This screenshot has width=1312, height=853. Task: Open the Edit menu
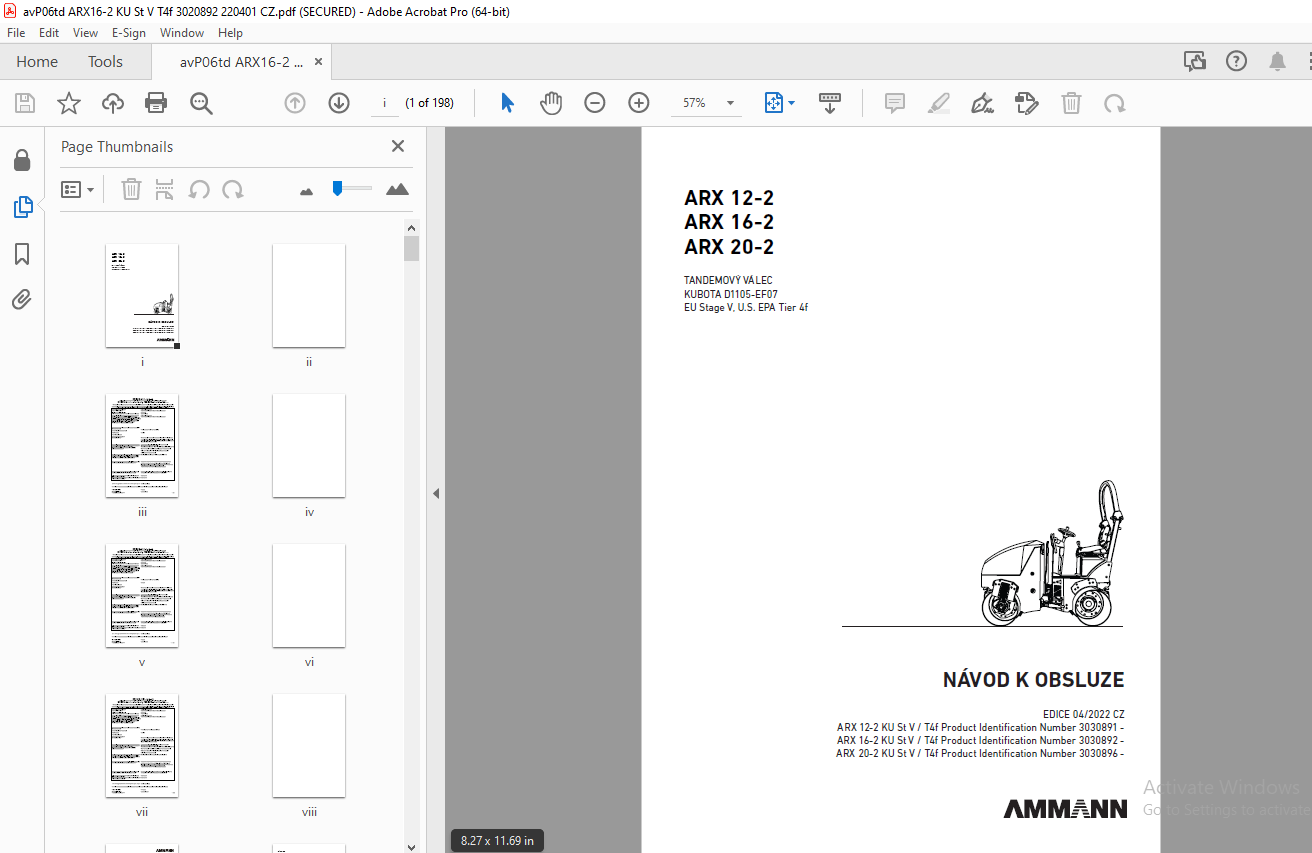[x=49, y=33]
